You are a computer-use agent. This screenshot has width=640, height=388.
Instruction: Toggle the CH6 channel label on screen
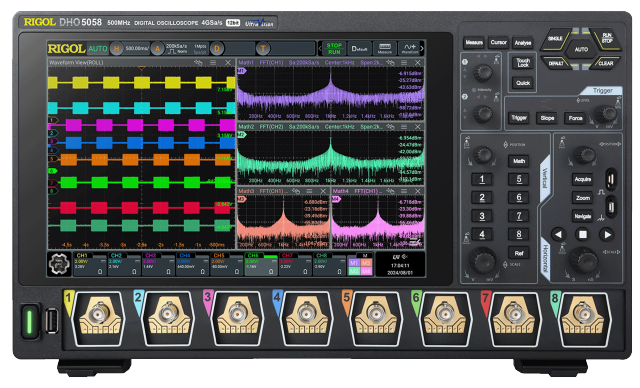[x=253, y=255]
